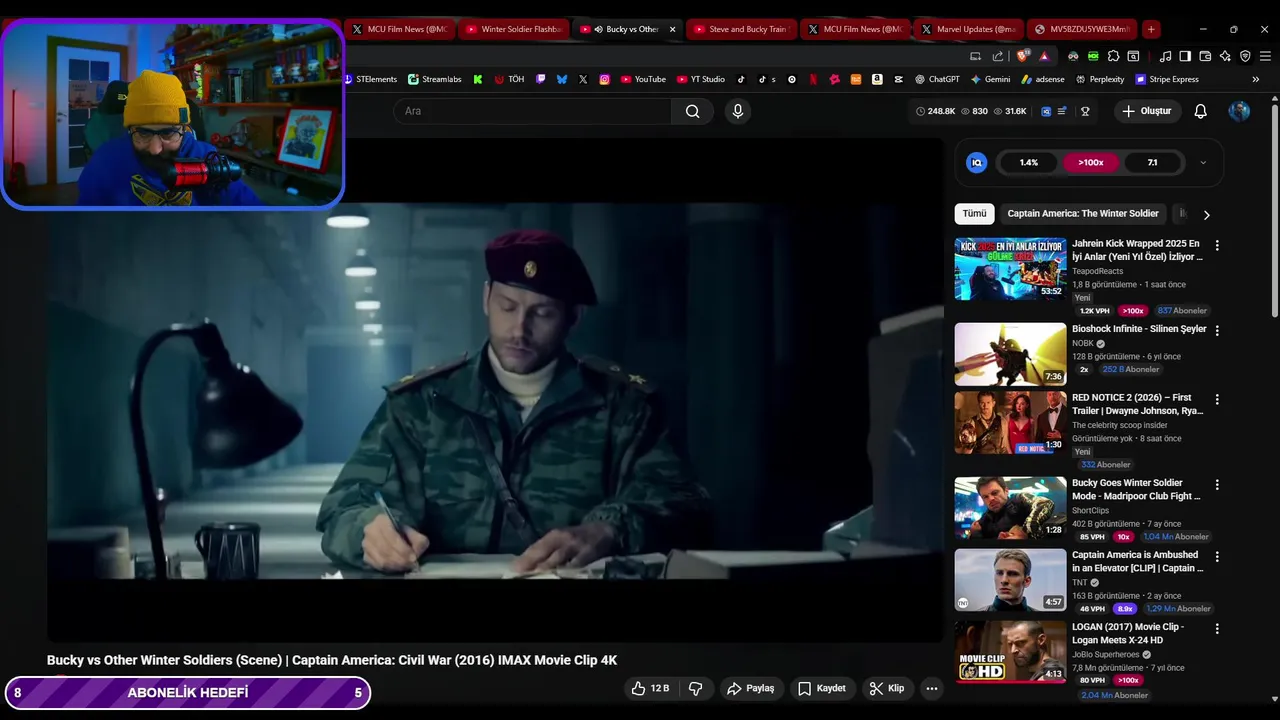Viewport: 1280px width, 720px height.
Task: Click into the Ara search field
Action: (532, 111)
